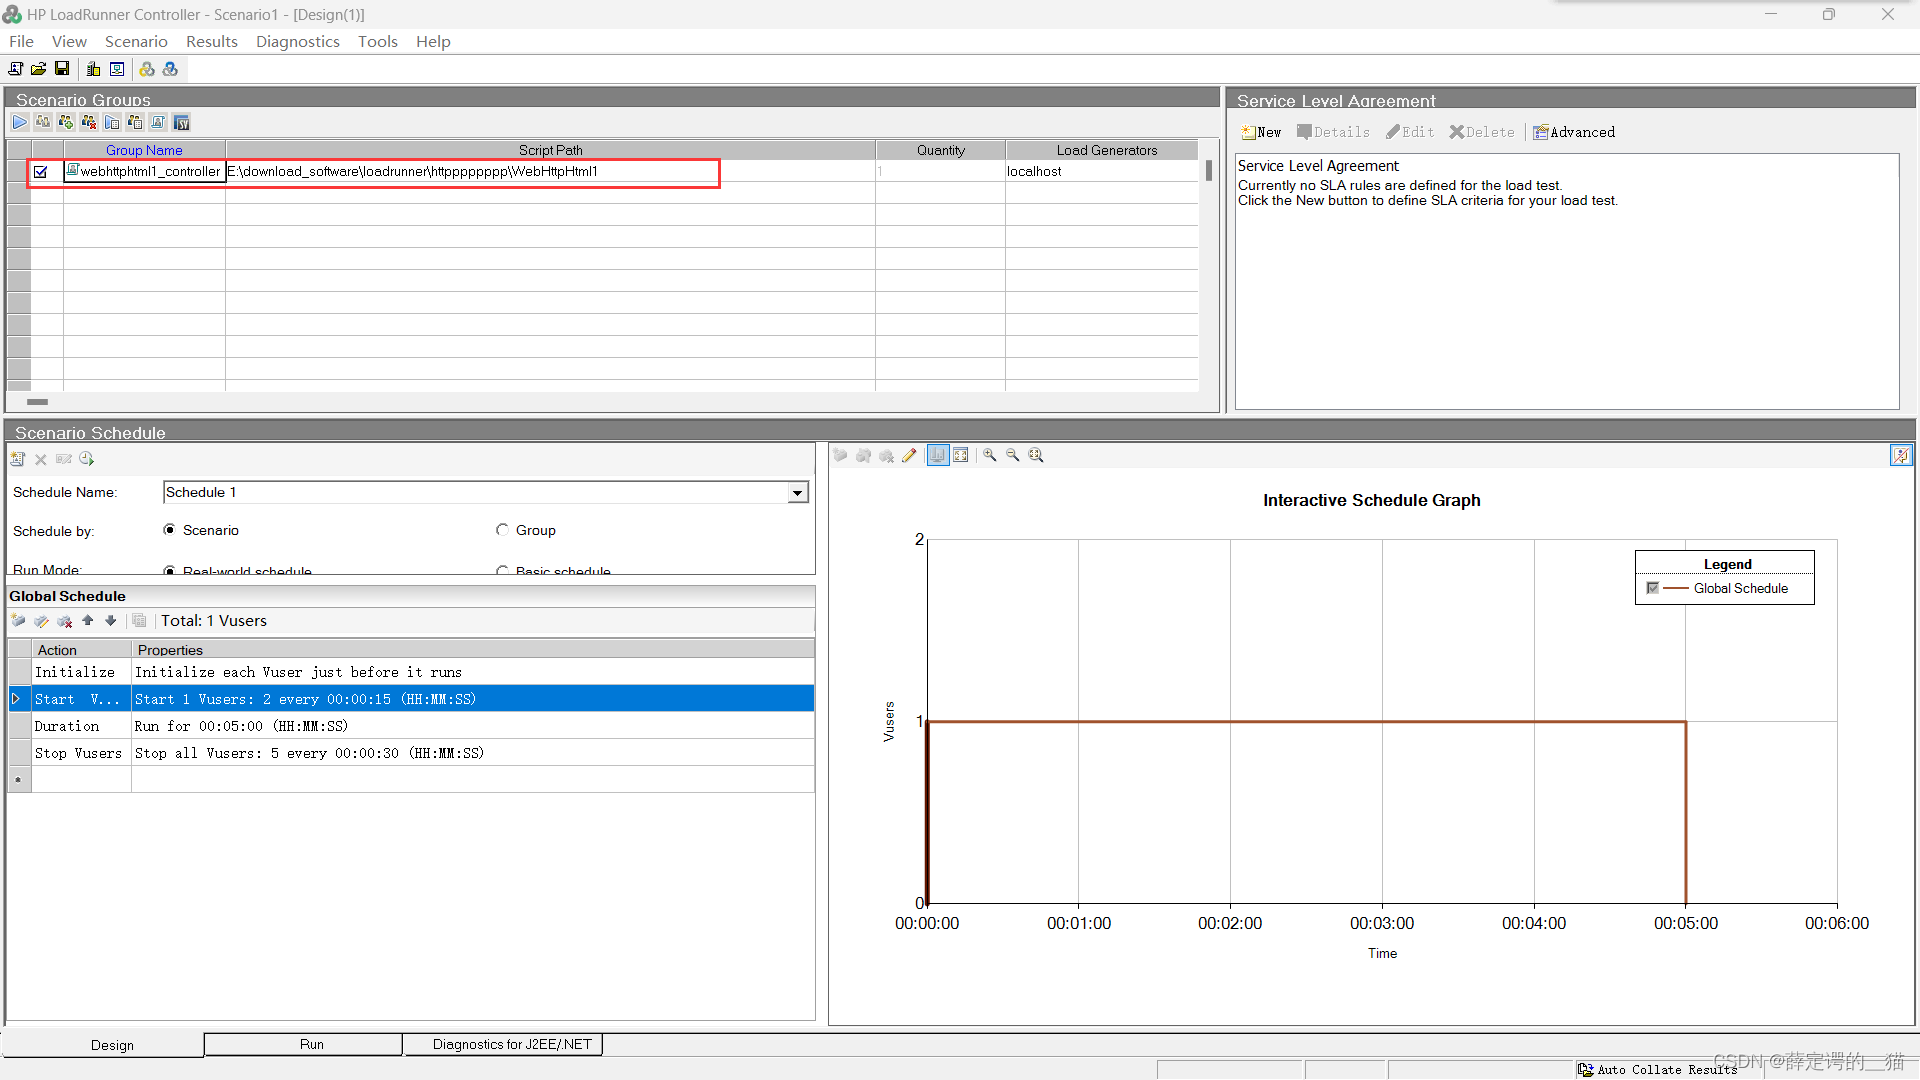This screenshot has height=1080, width=1920.
Task: Open the Results menu
Action: [211, 41]
